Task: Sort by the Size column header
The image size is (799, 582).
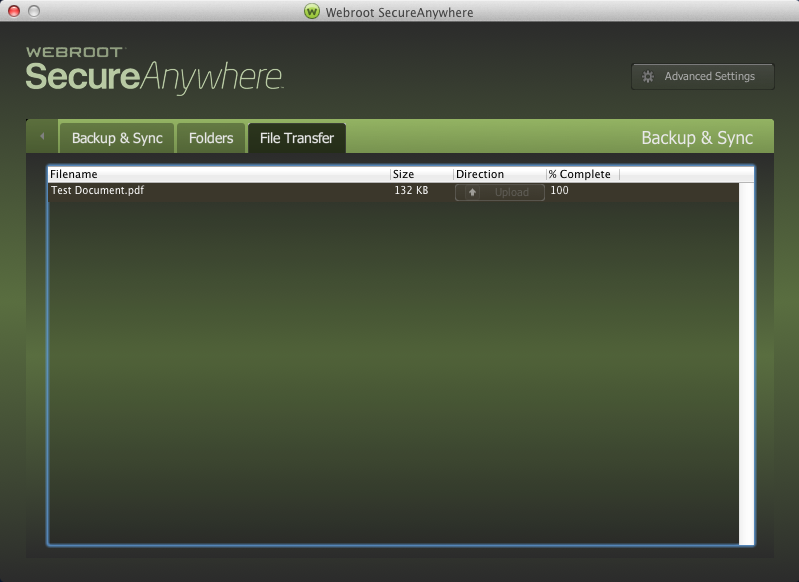Action: (x=422, y=174)
